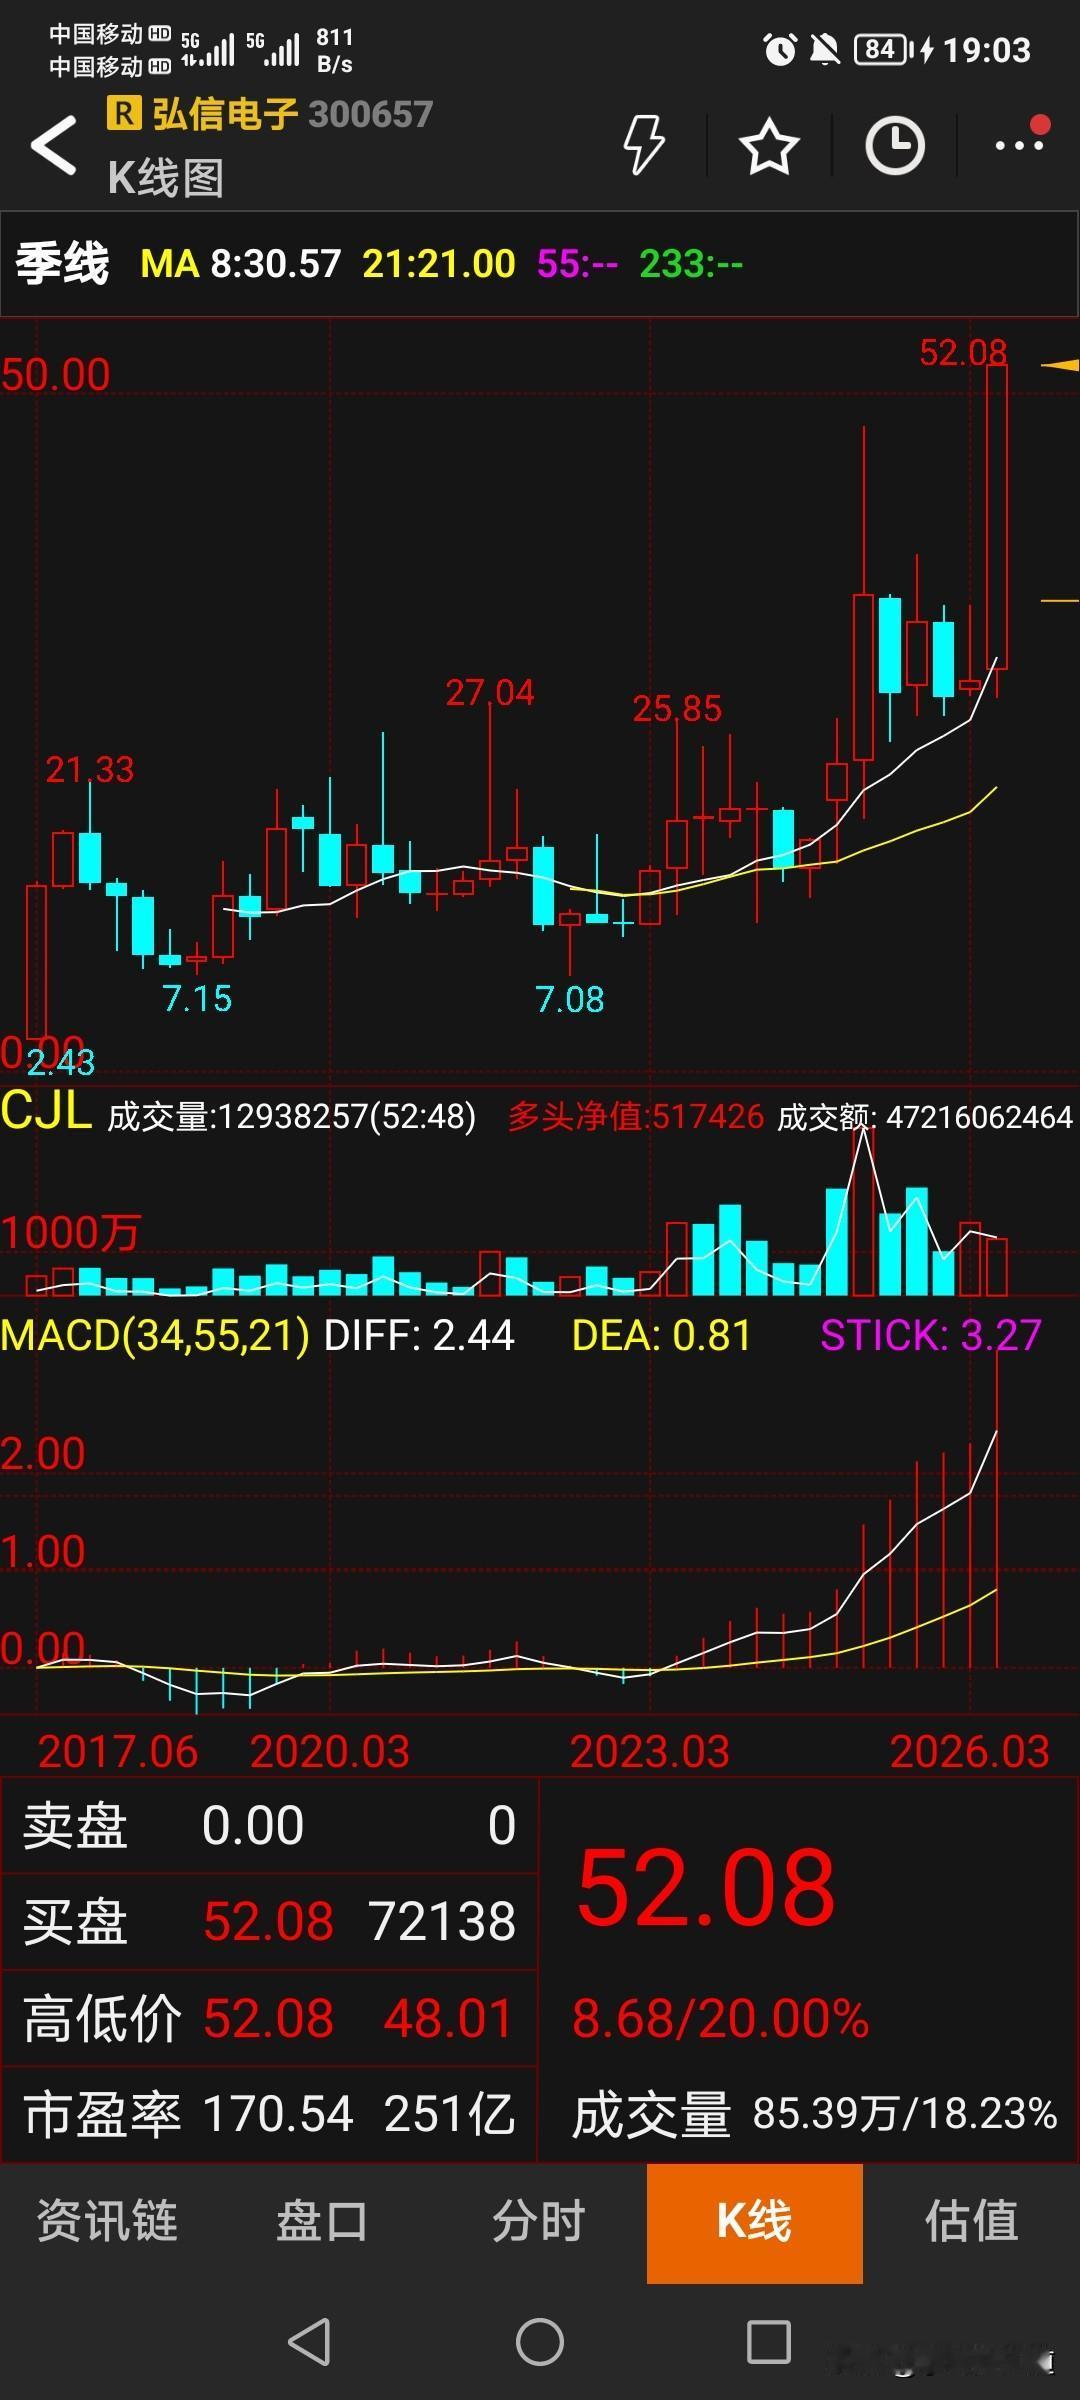Tap the 2.43 low label
The image size is (1080, 2400).
60,1062
